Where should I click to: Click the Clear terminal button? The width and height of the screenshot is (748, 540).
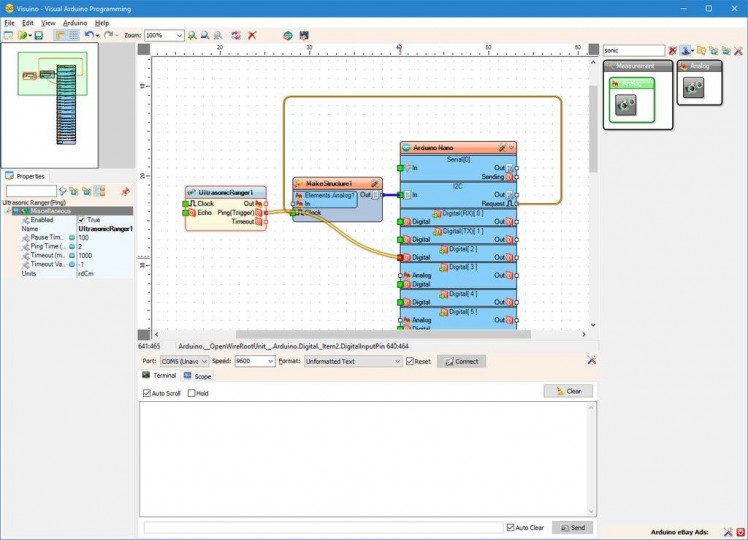tap(568, 391)
